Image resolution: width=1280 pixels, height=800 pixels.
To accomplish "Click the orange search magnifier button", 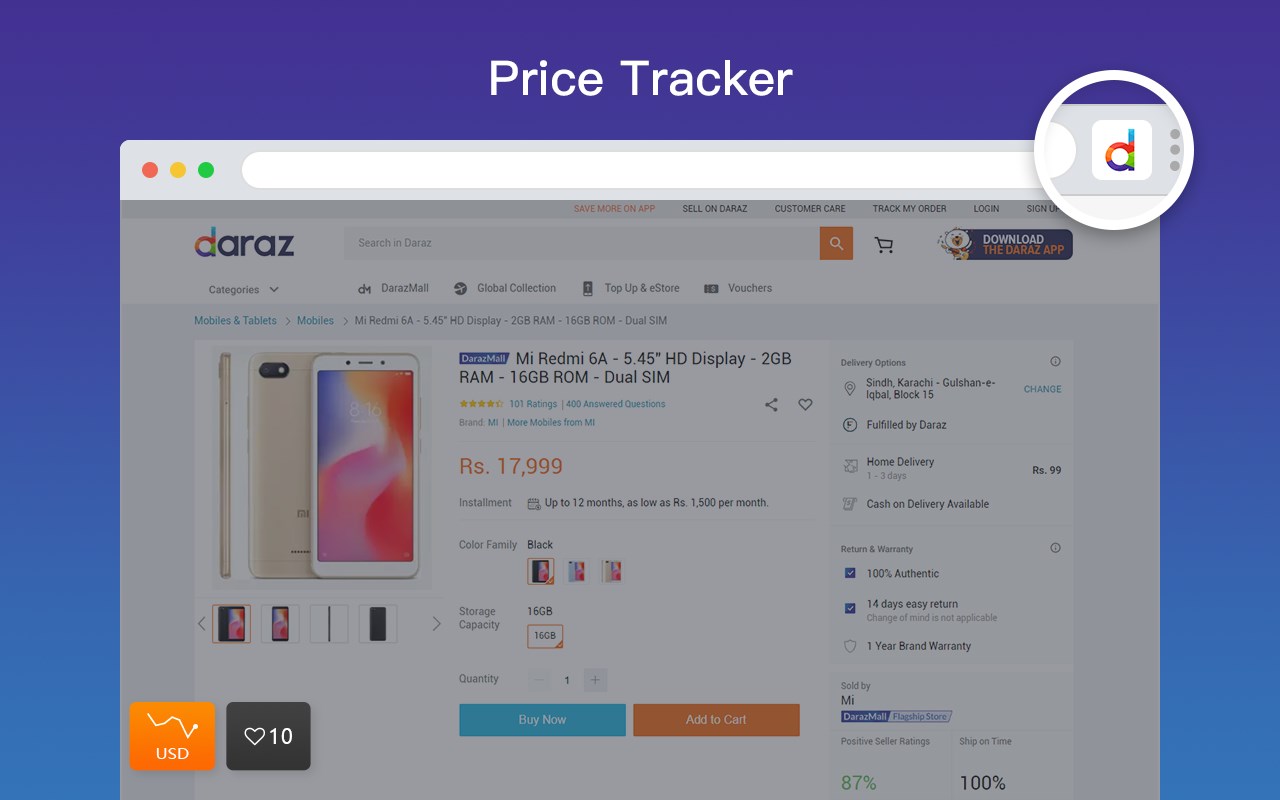I will [836, 243].
